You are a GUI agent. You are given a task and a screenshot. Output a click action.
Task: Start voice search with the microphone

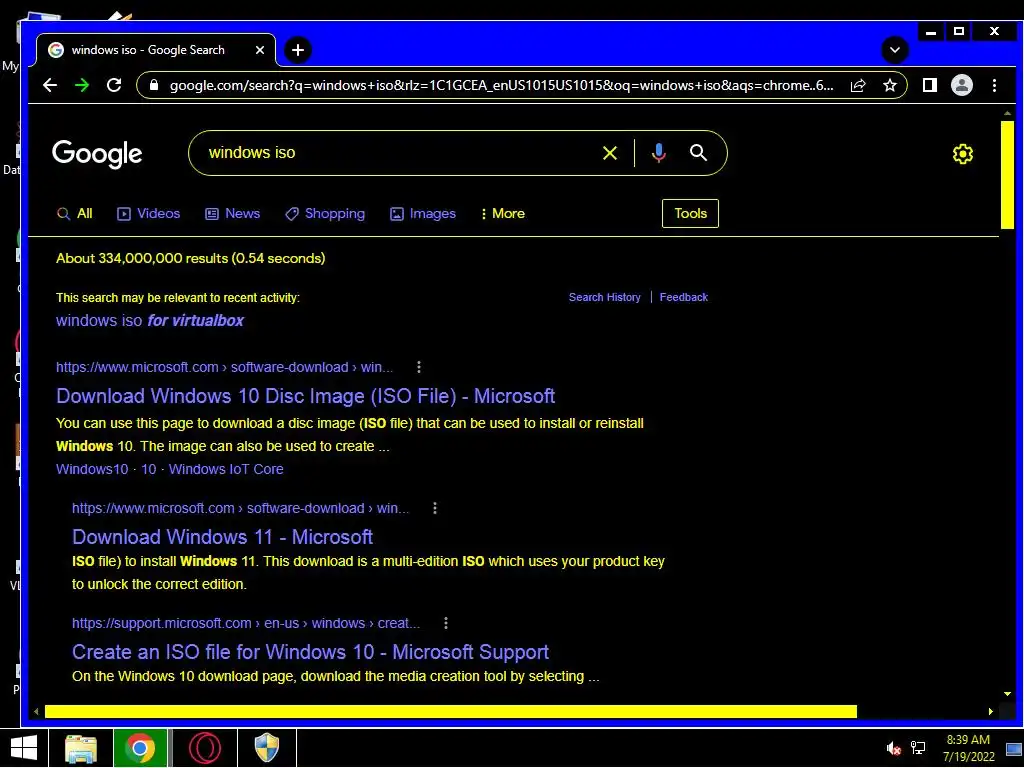(659, 153)
